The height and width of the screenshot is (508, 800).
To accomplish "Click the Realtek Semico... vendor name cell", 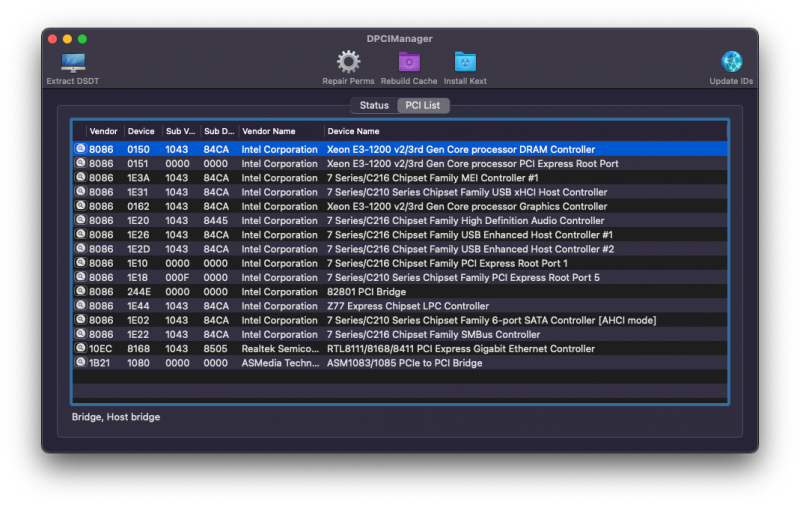I will pyautogui.click(x=280, y=349).
